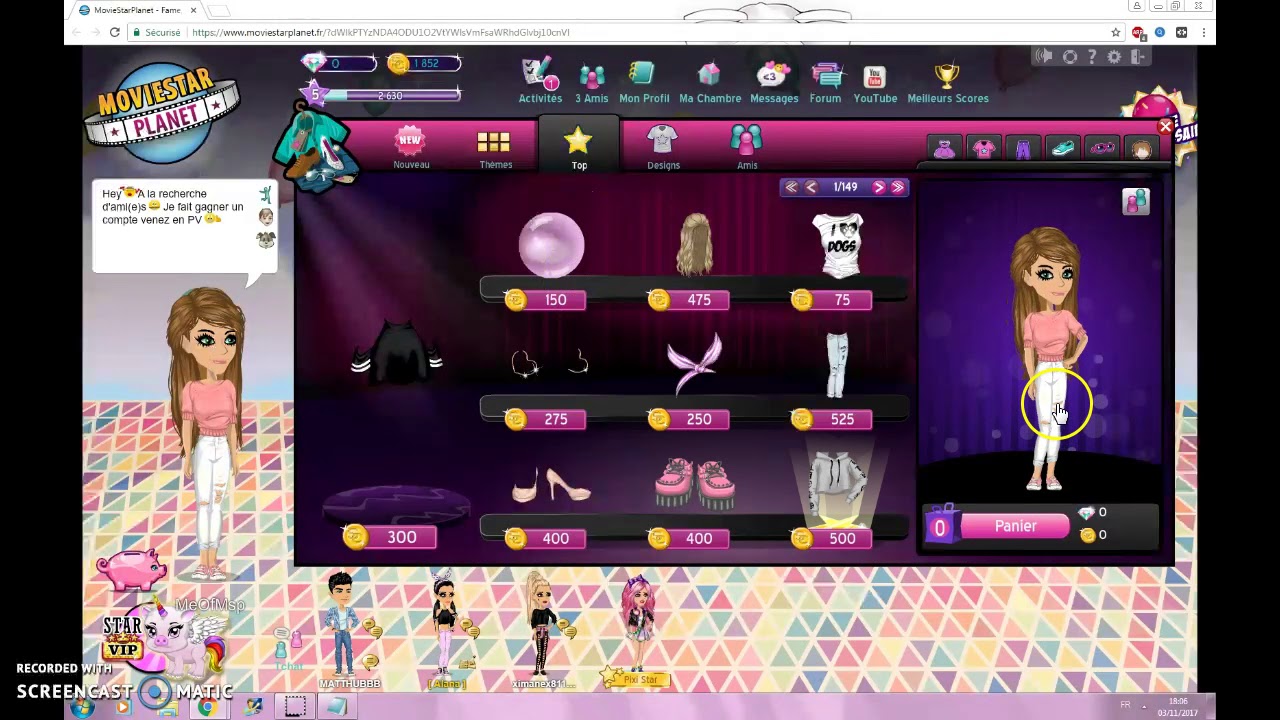Click the MATTHUBBB avatar
1280x720 pixels.
coord(343,625)
